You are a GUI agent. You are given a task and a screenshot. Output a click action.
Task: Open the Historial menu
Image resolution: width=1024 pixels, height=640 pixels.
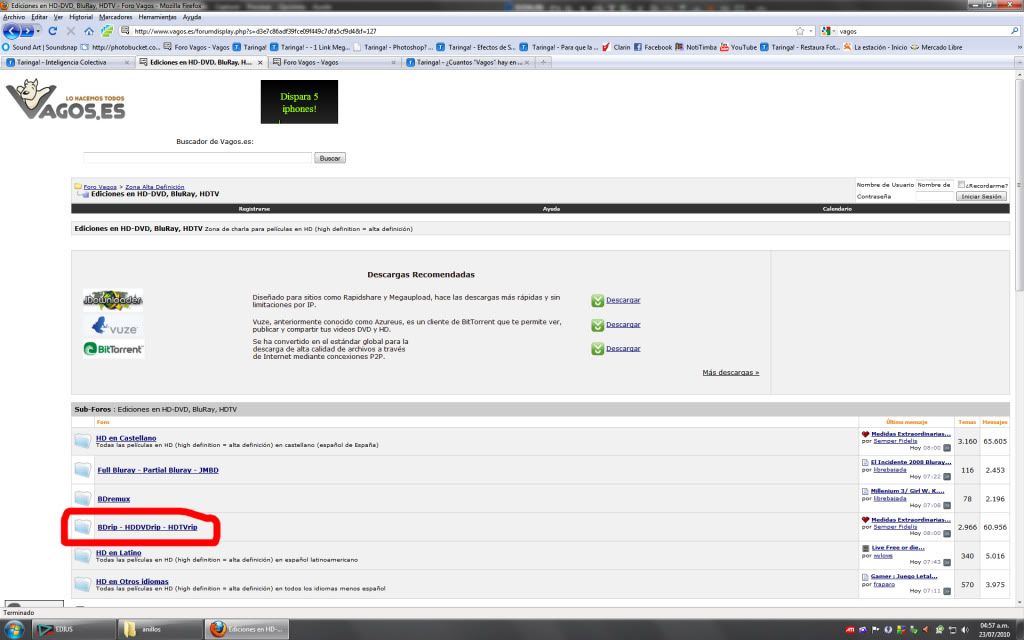pyautogui.click(x=81, y=17)
